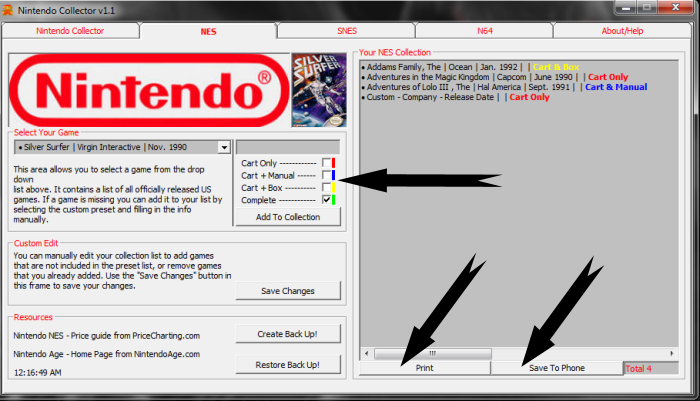Open Nintendo NES price guide link
The height and width of the screenshot is (401, 700).
coord(107,336)
